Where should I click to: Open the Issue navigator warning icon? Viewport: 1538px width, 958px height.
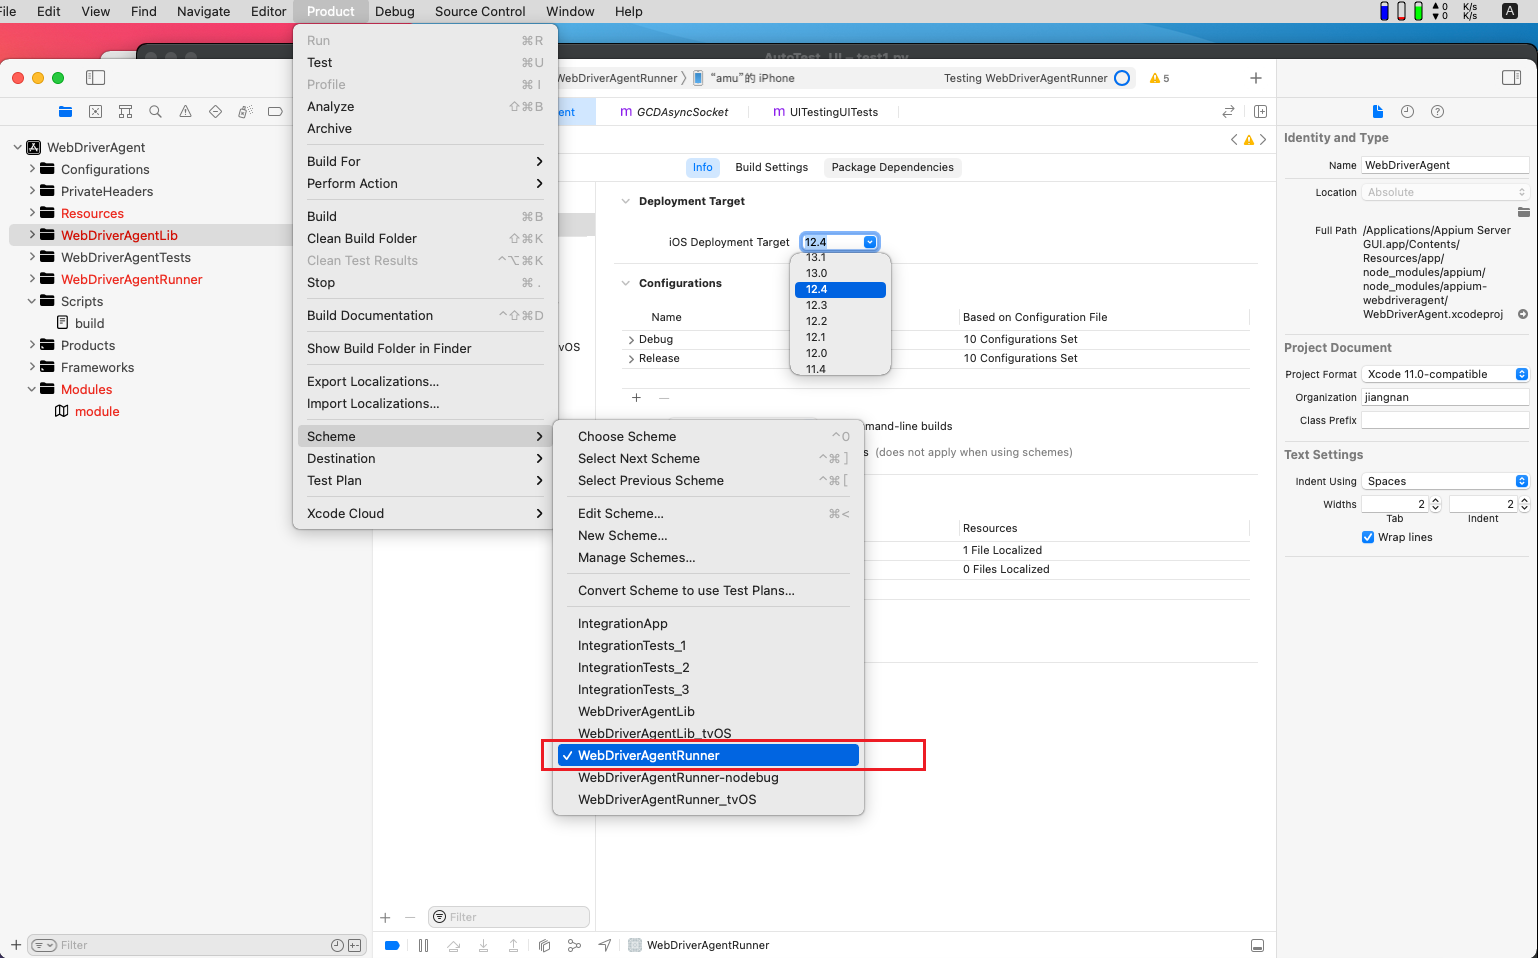click(x=185, y=112)
